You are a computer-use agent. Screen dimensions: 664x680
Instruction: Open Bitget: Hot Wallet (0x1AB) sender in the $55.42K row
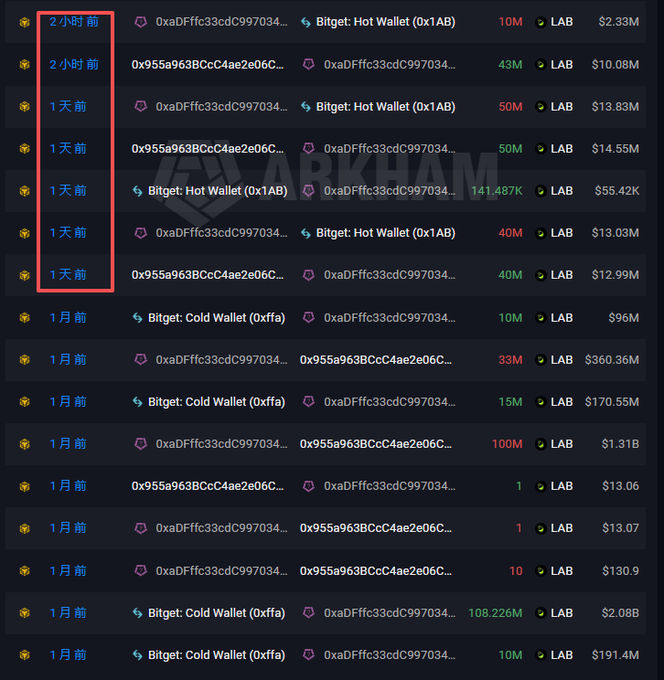pos(218,191)
